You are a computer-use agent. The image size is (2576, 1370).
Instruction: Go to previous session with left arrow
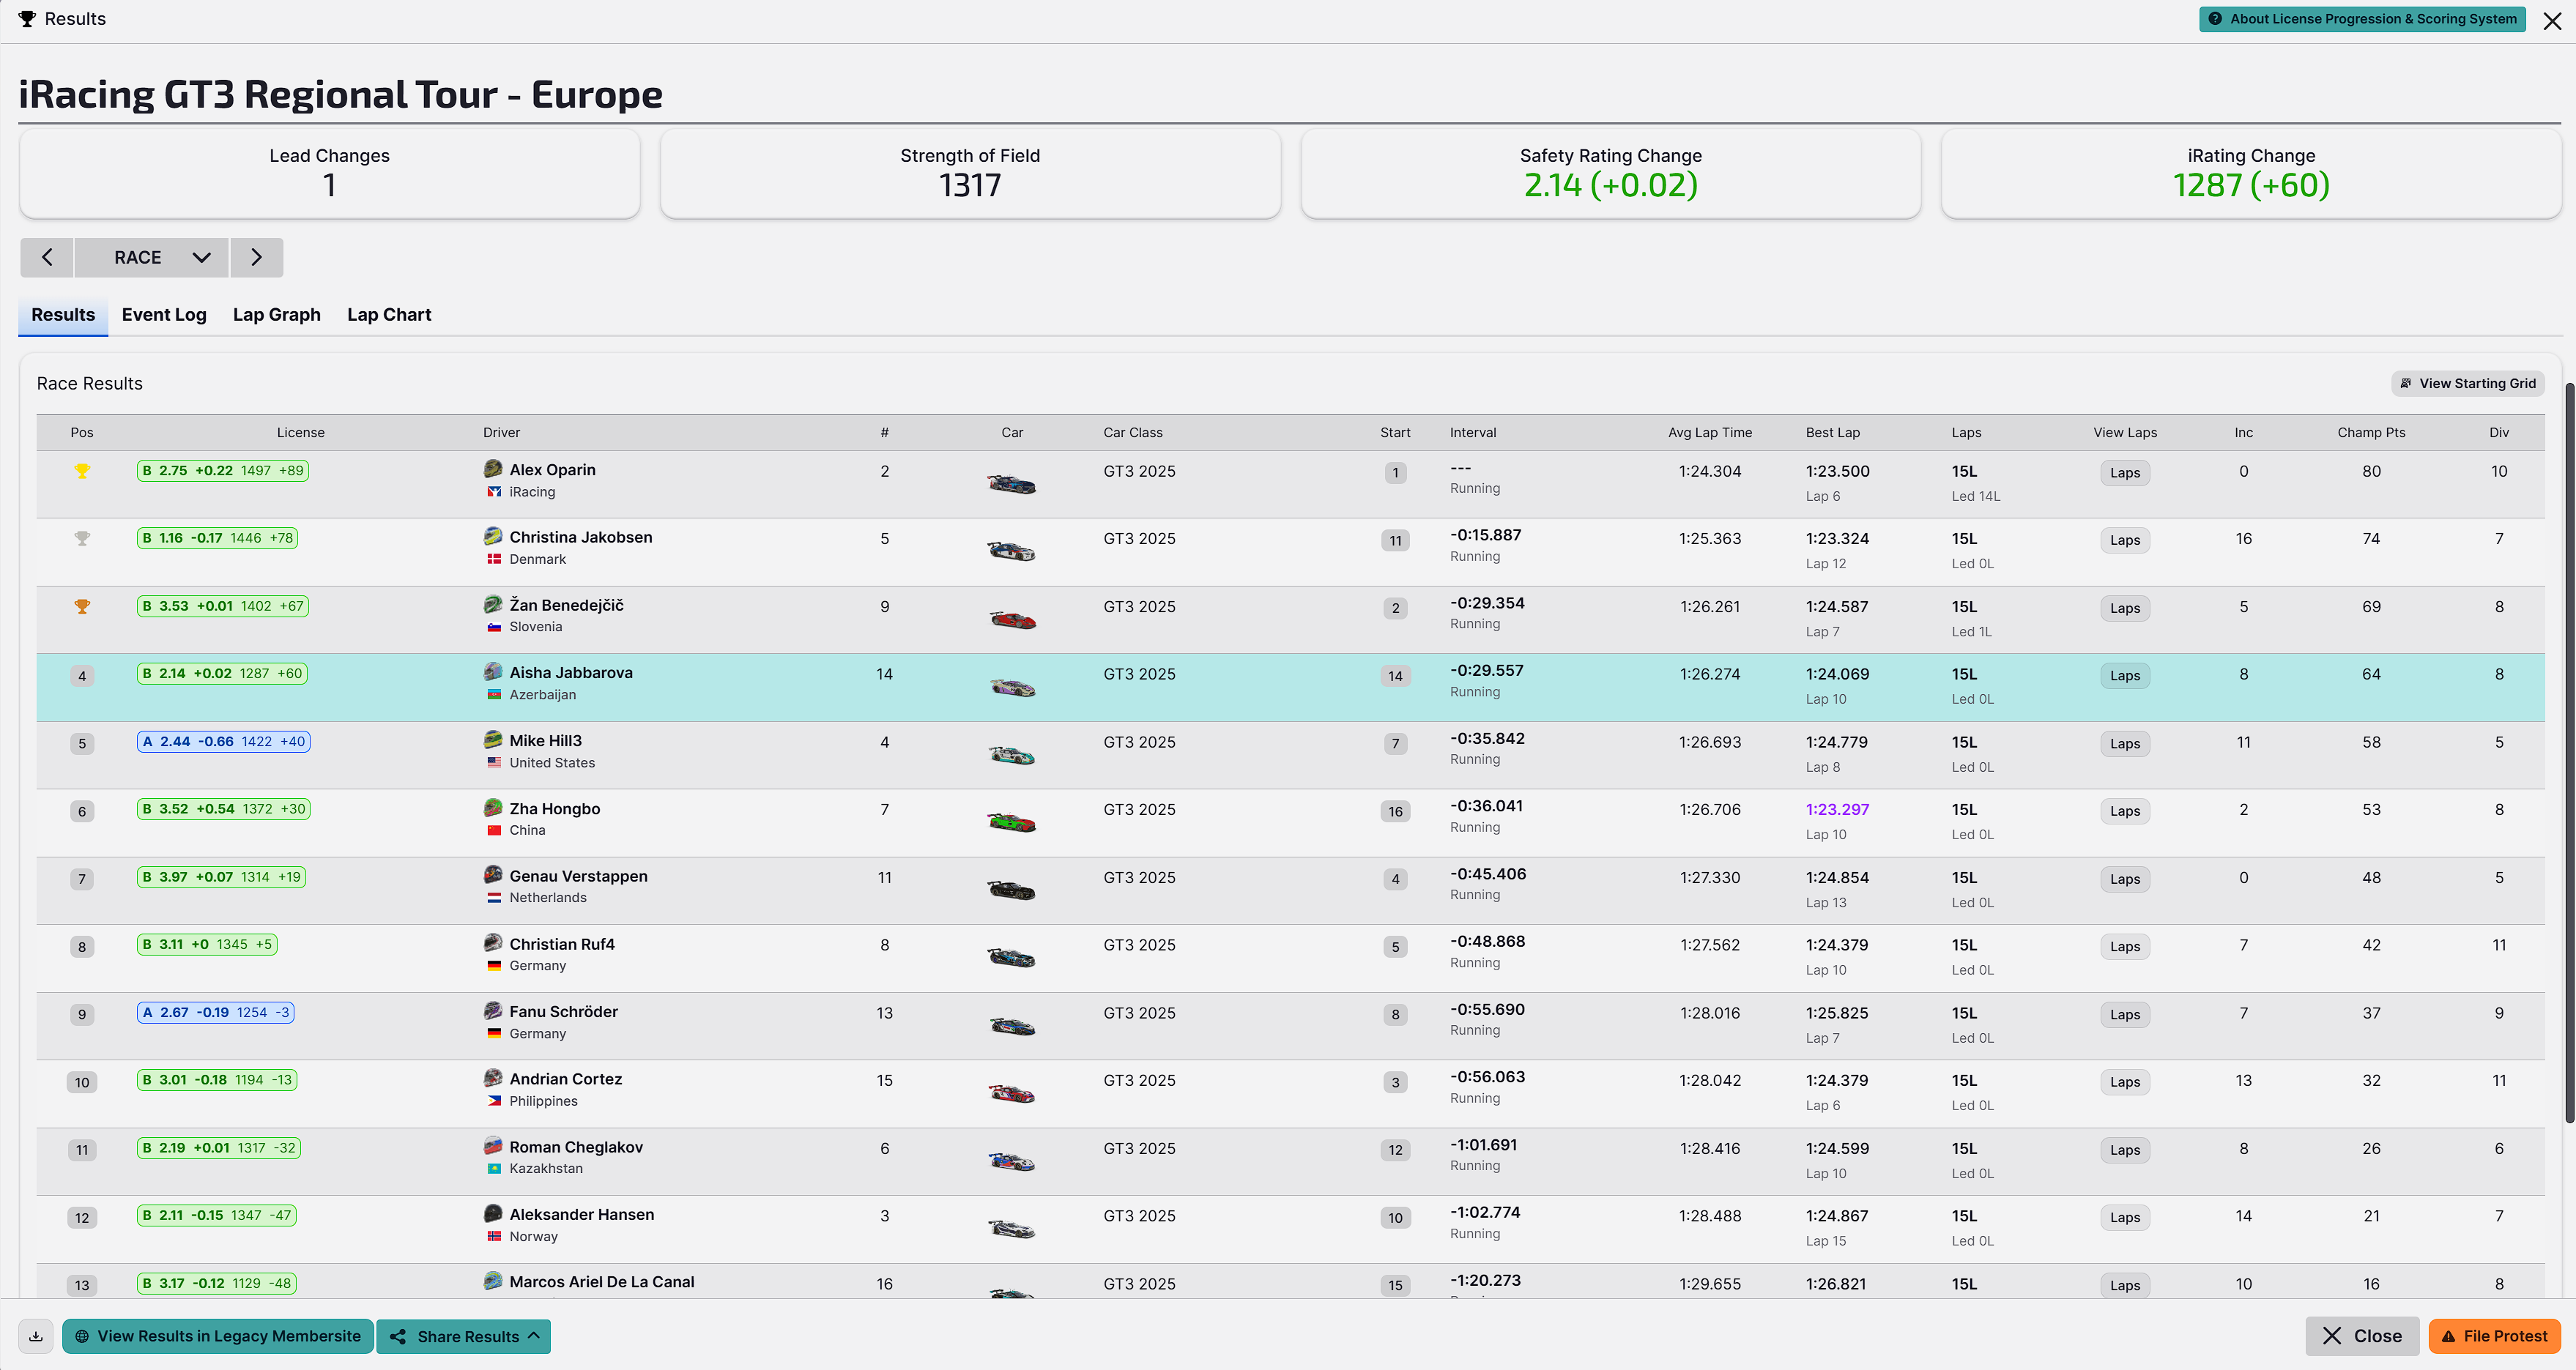[x=47, y=257]
